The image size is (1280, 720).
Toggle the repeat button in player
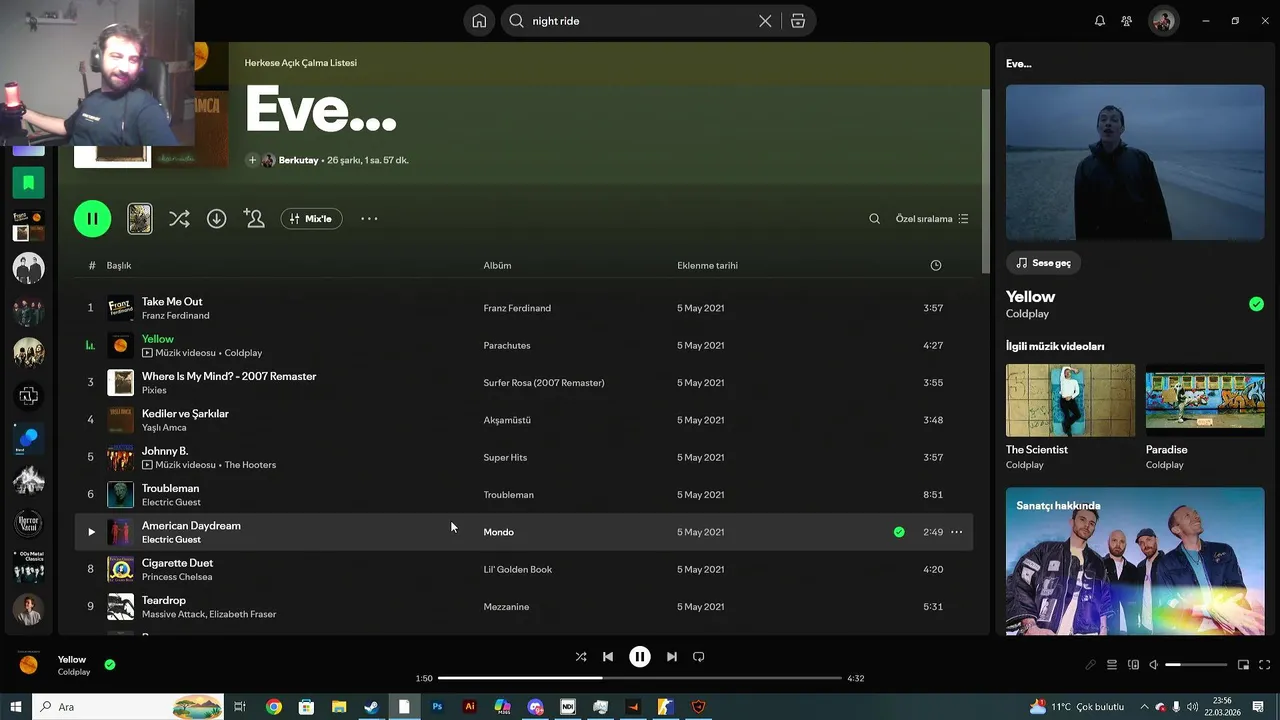[699, 657]
